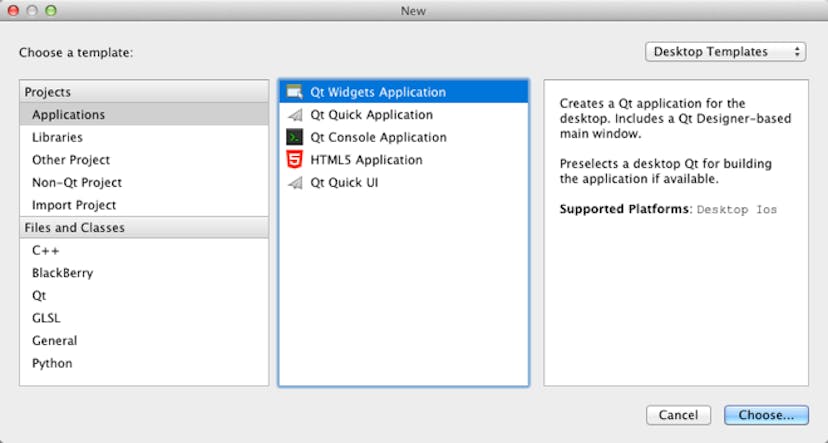Image resolution: width=828 pixels, height=443 pixels.
Task: Click the Projects section header
Action: pyautogui.click(x=144, y=92)
